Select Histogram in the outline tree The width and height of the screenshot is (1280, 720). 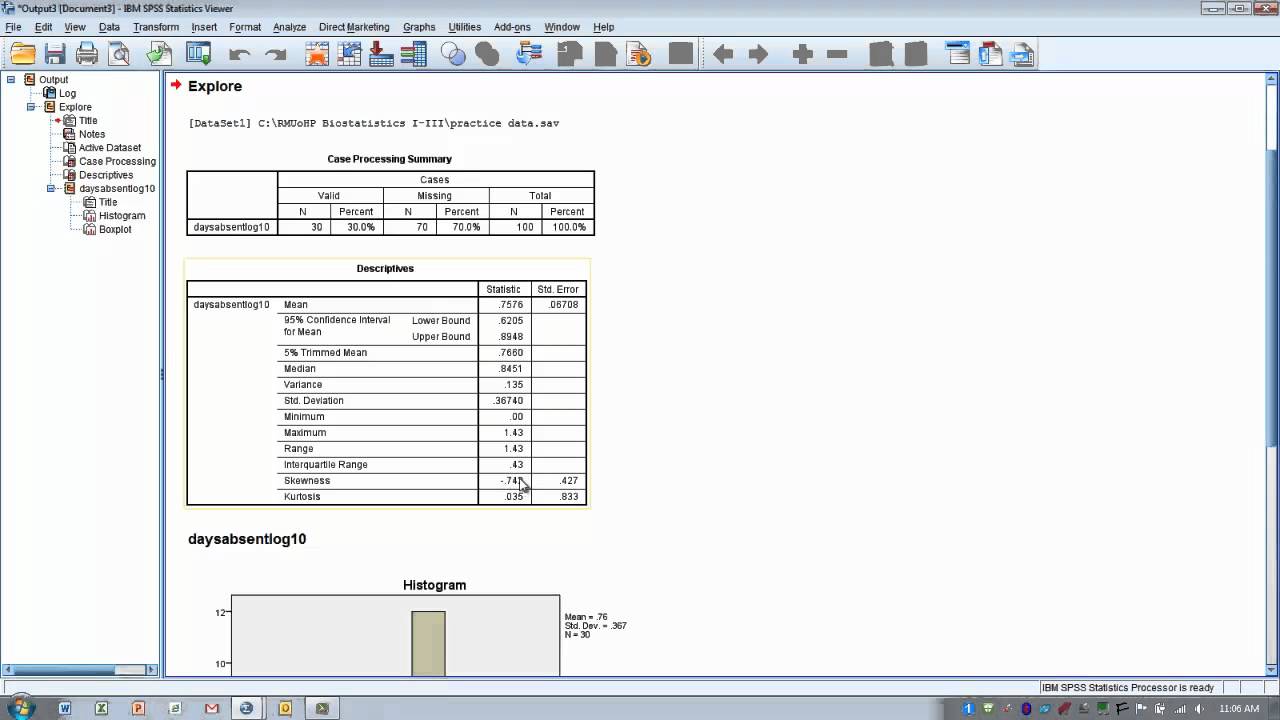click(122, 216)
